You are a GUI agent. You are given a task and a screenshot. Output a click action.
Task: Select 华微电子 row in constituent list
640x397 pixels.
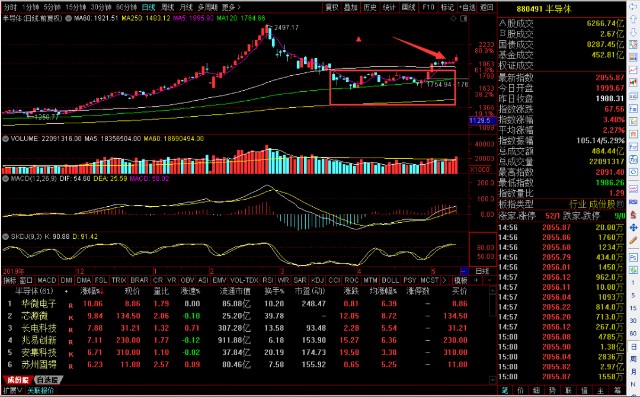pos(246,304)
